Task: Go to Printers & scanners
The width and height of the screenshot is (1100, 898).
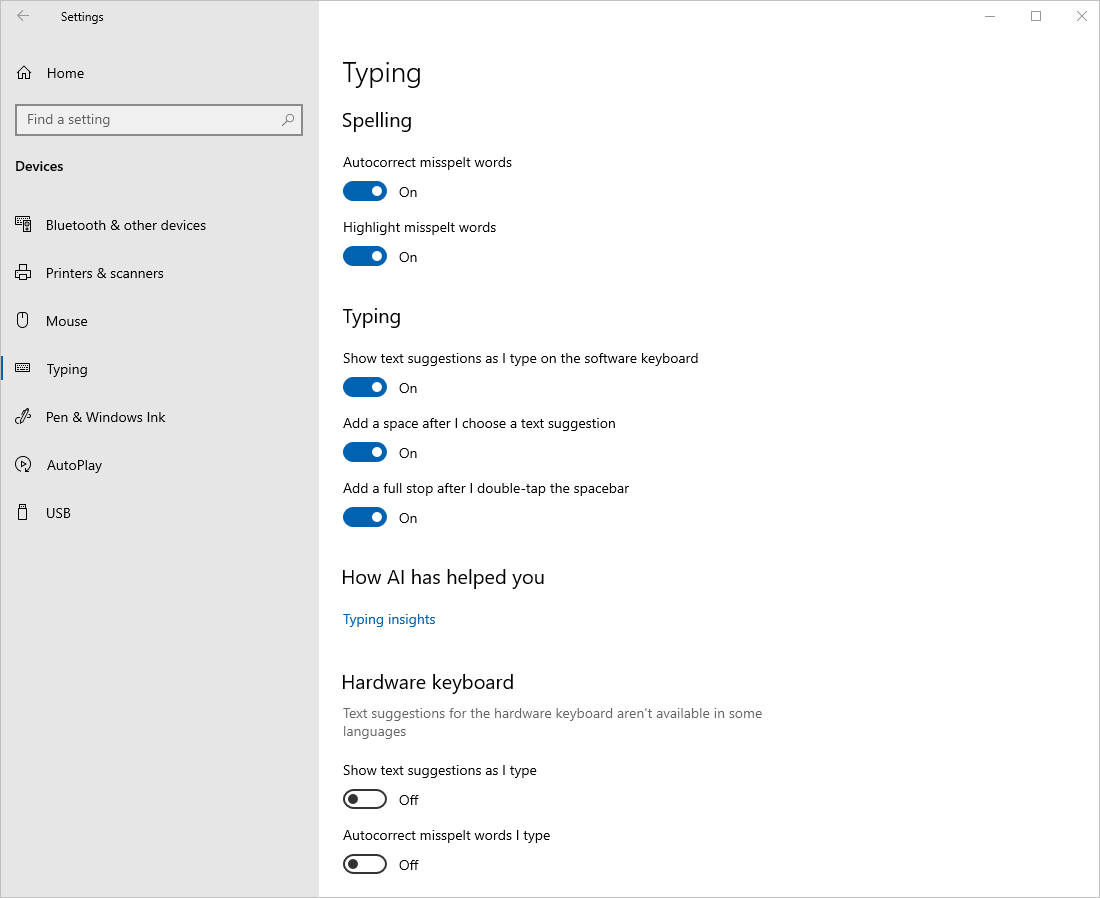Action: click(159, 273)
